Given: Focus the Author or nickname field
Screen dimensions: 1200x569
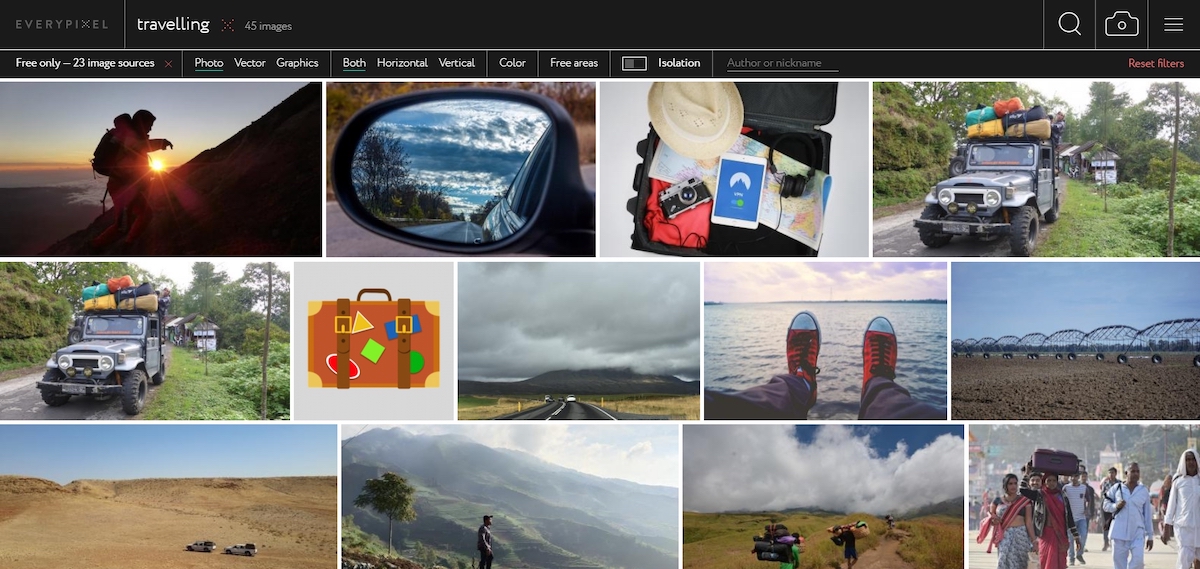Looking at the screenshot, I should tap(782, 63).
